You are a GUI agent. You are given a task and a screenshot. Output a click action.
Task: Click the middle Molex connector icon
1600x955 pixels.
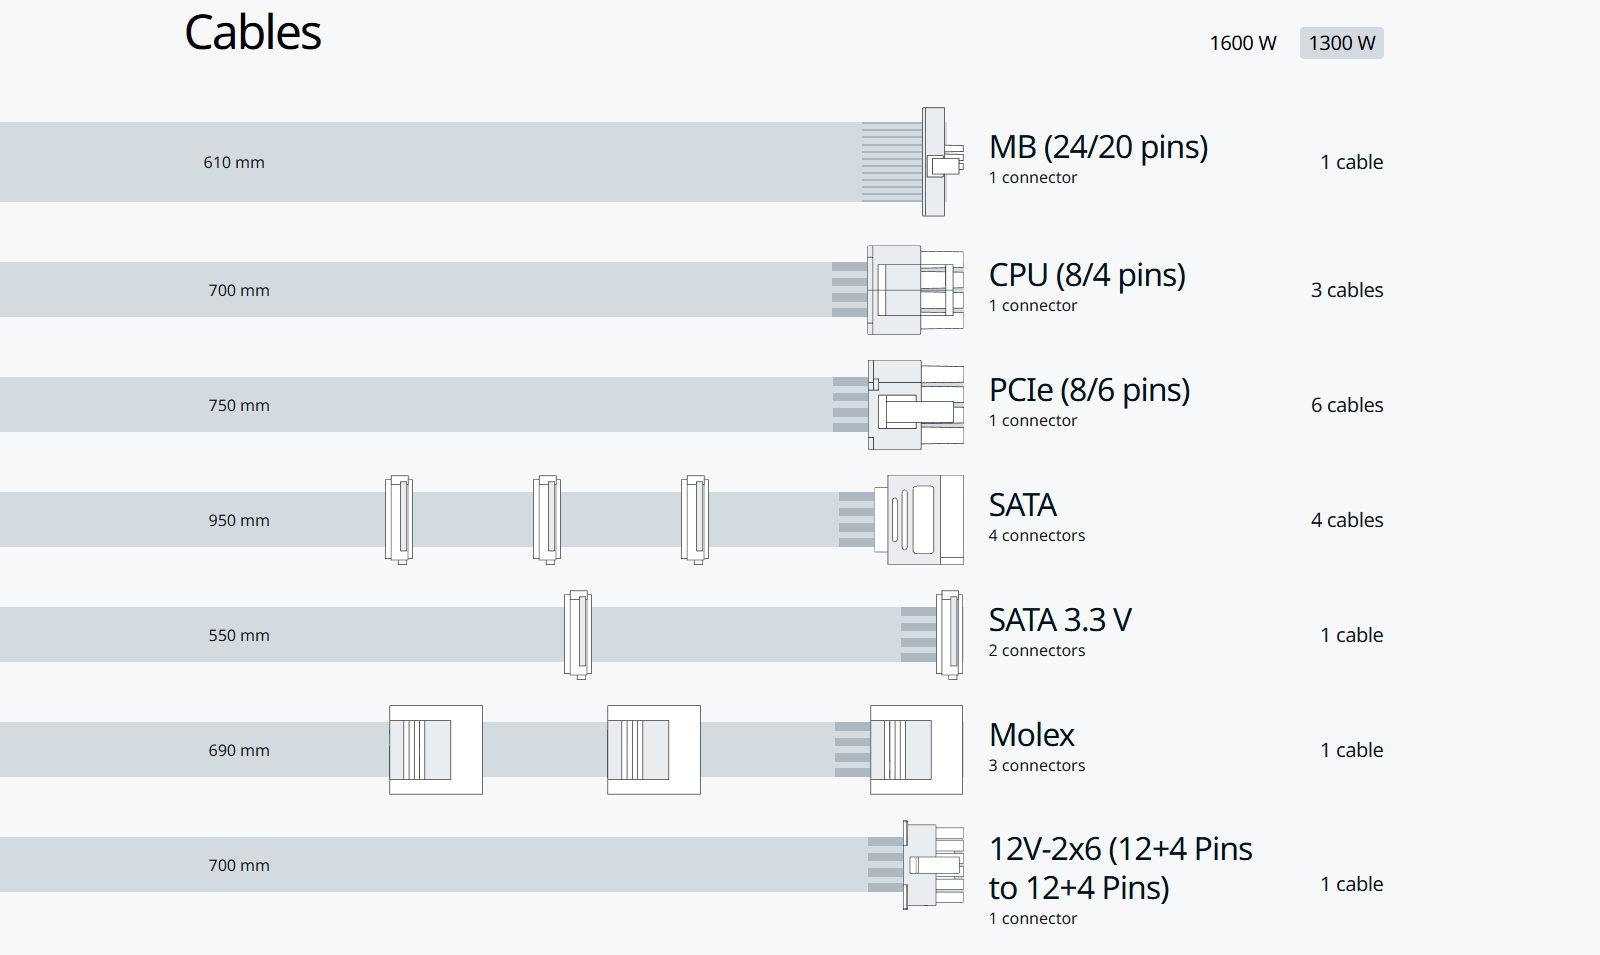[x=653, y=750]
